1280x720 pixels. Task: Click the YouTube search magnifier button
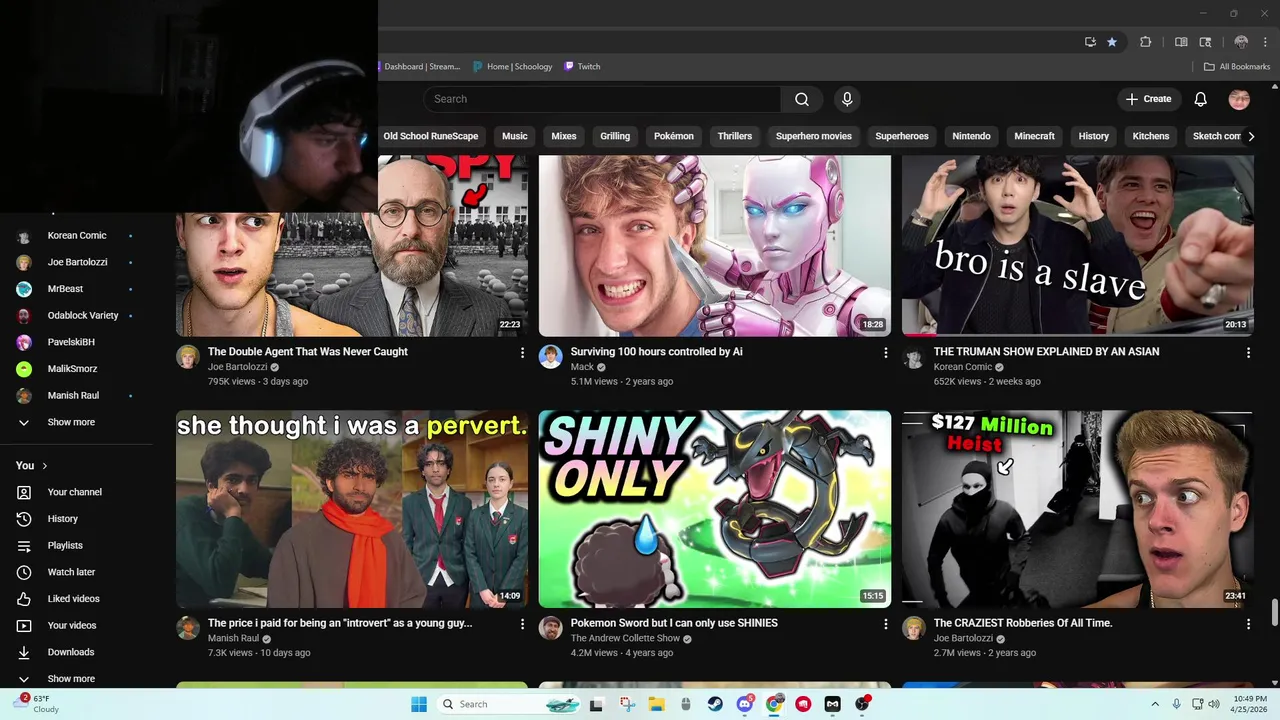click(x=802, y=99)
